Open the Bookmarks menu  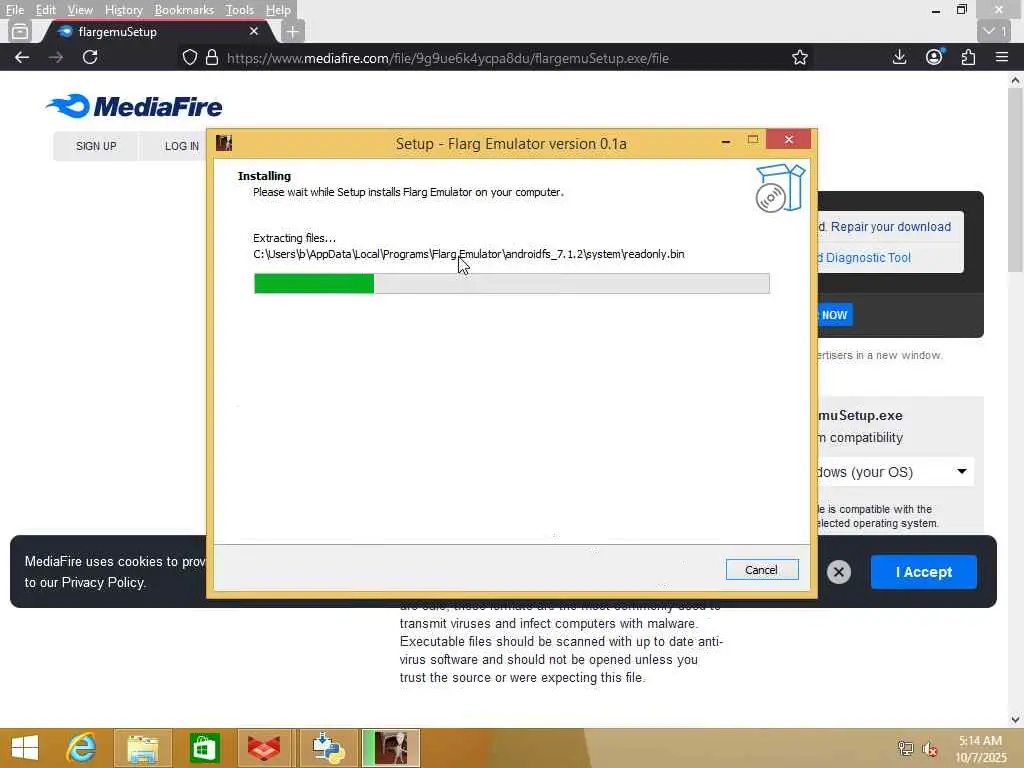(184, 10)
